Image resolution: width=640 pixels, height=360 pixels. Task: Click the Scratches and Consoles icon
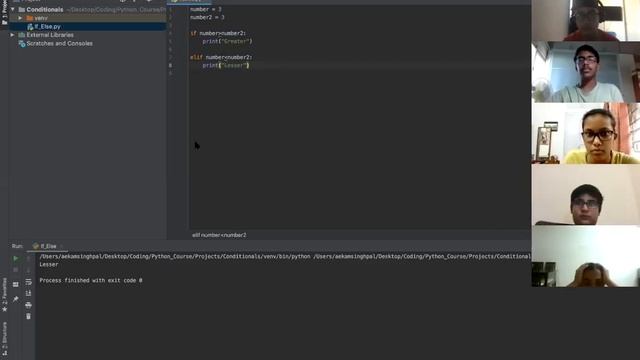(22, 44)
